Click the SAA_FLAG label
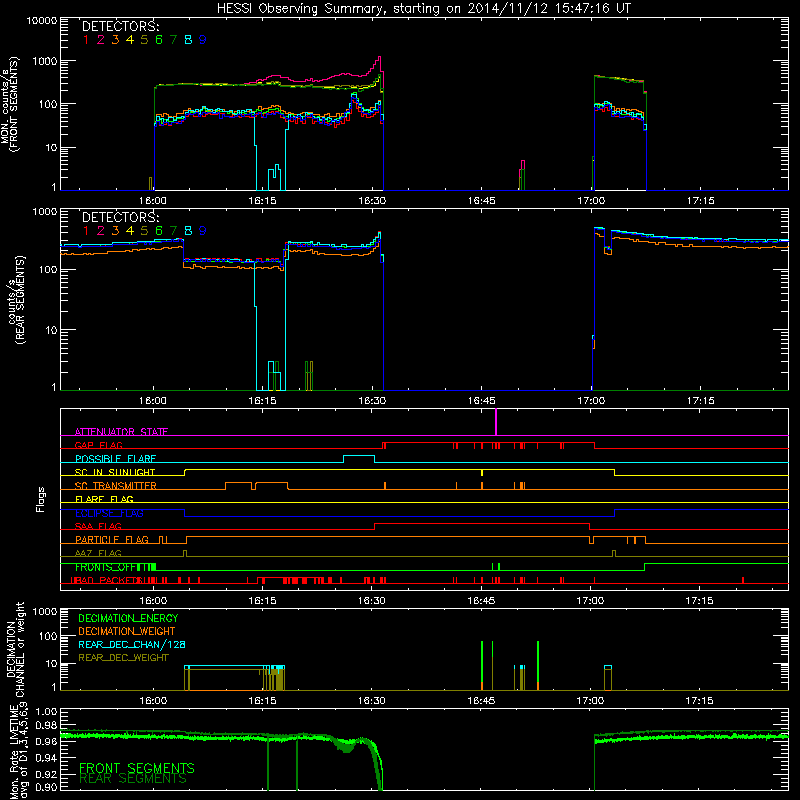 98,526
